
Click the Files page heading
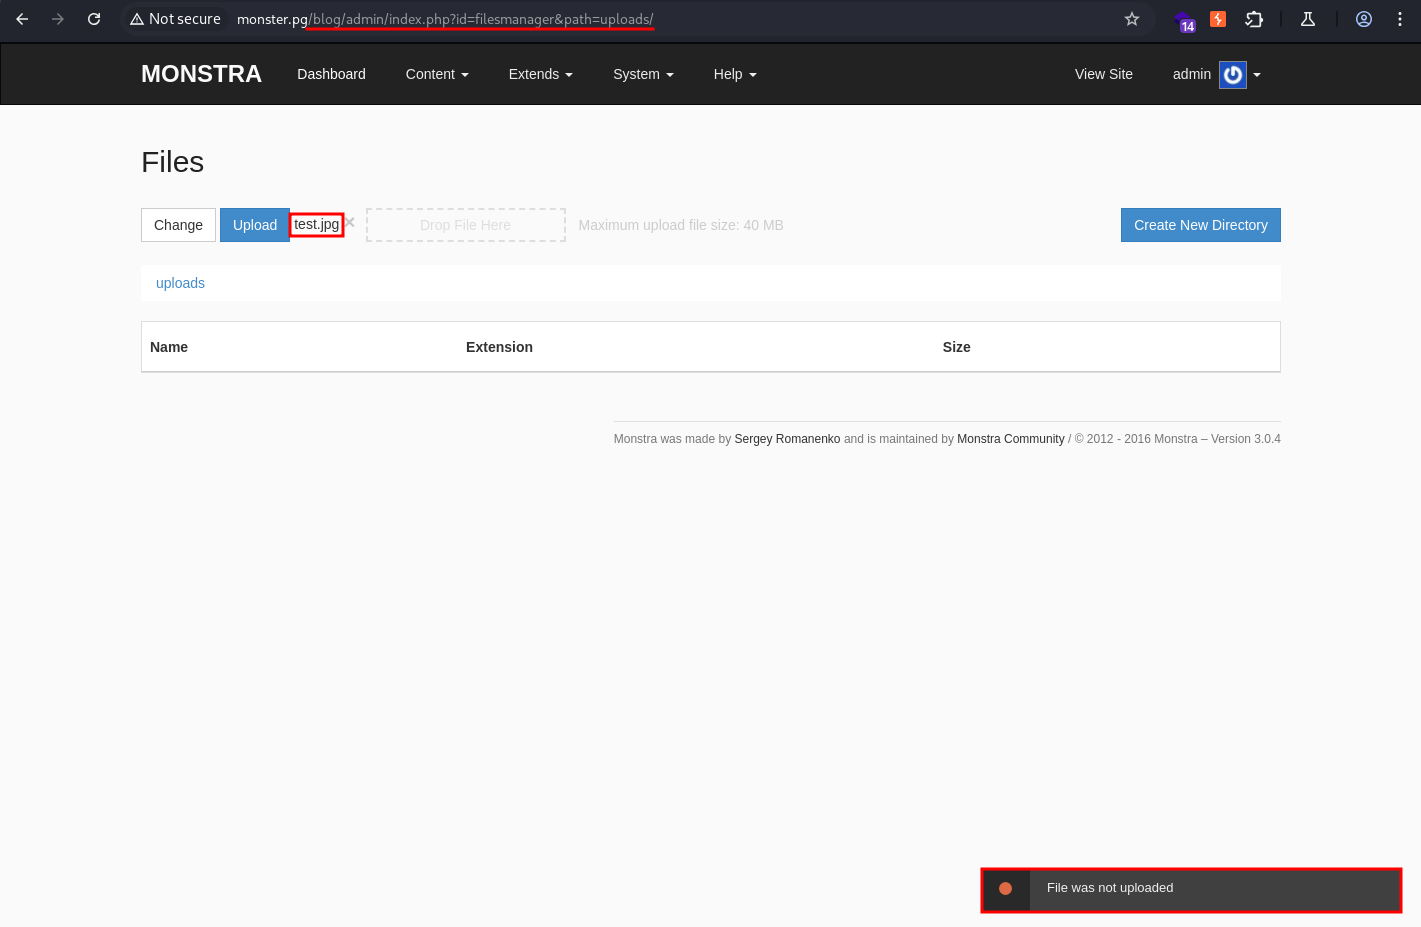pyautogui.click(x=173, y=162)
